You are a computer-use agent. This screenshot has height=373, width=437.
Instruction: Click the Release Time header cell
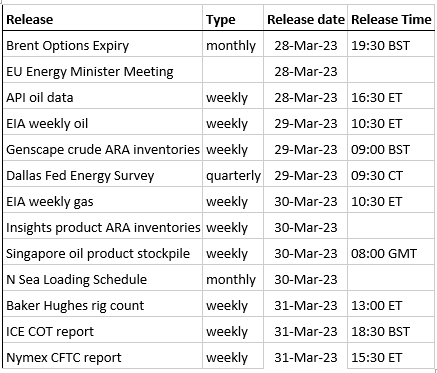pos(391,19)
